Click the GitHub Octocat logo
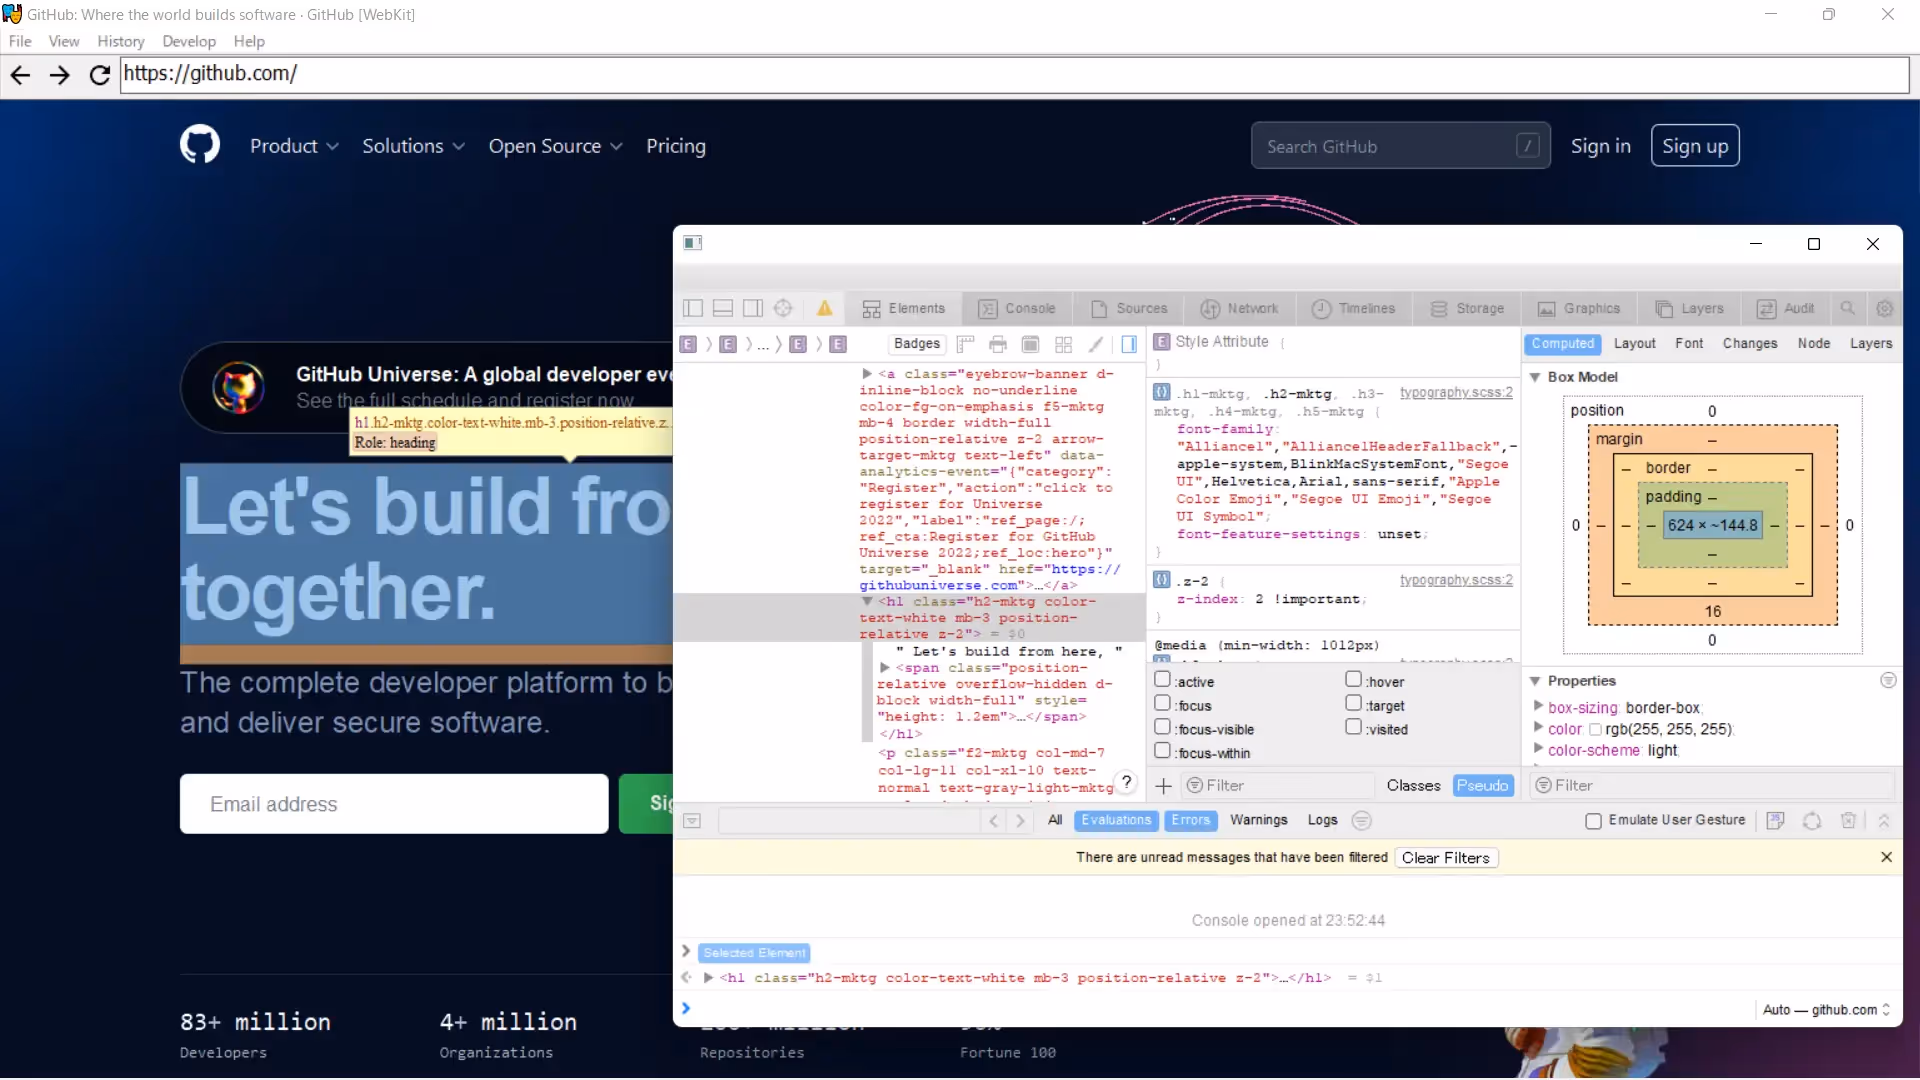The image size is (1920, 1080). click(200, 145)
